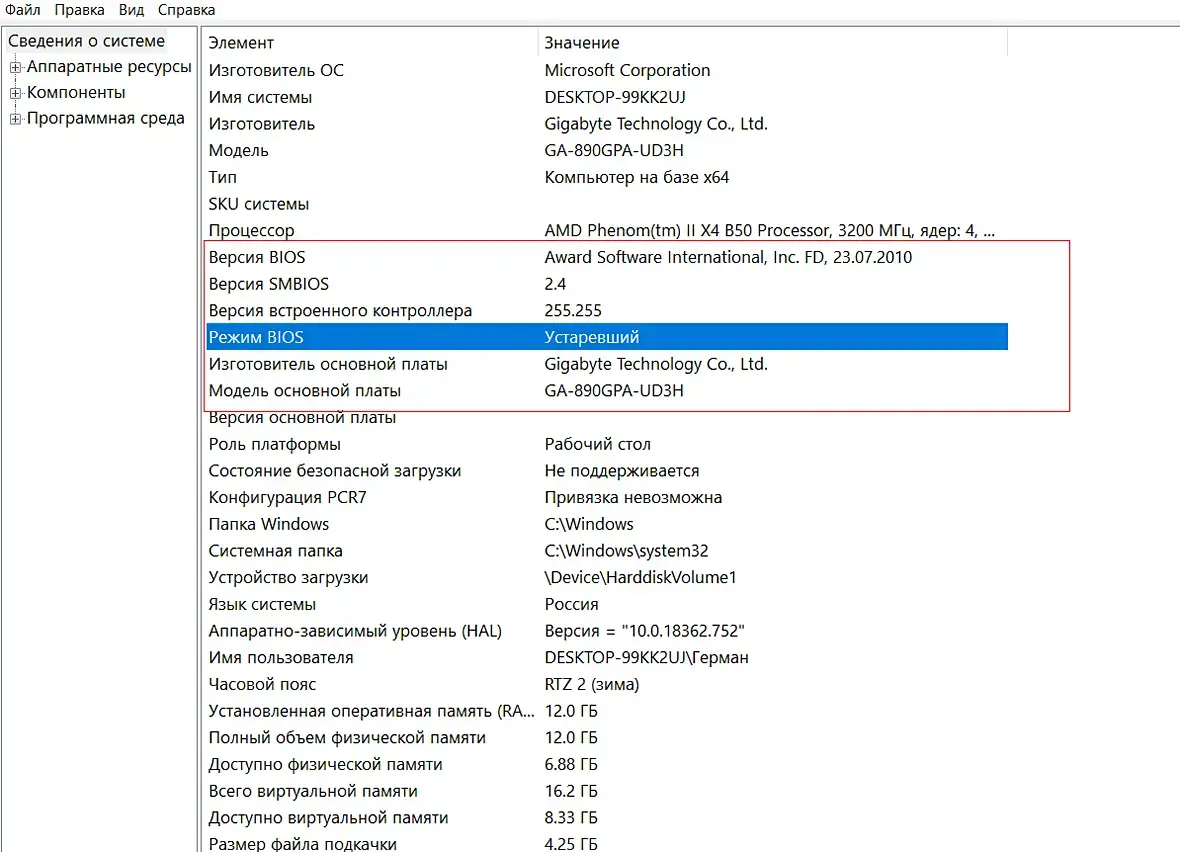Open the Правка menu

click(x=79, y=10)
